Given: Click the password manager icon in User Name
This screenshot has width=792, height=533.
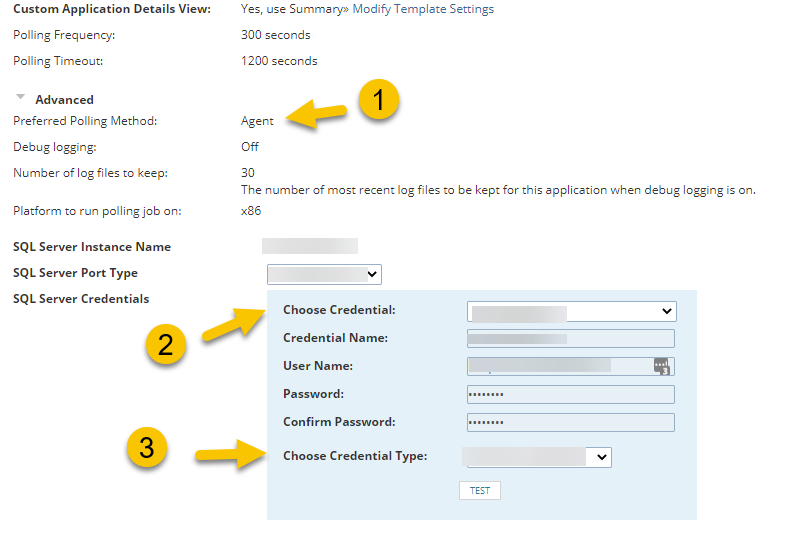Looking at the screenshot, I should click(x=662, y=366).
